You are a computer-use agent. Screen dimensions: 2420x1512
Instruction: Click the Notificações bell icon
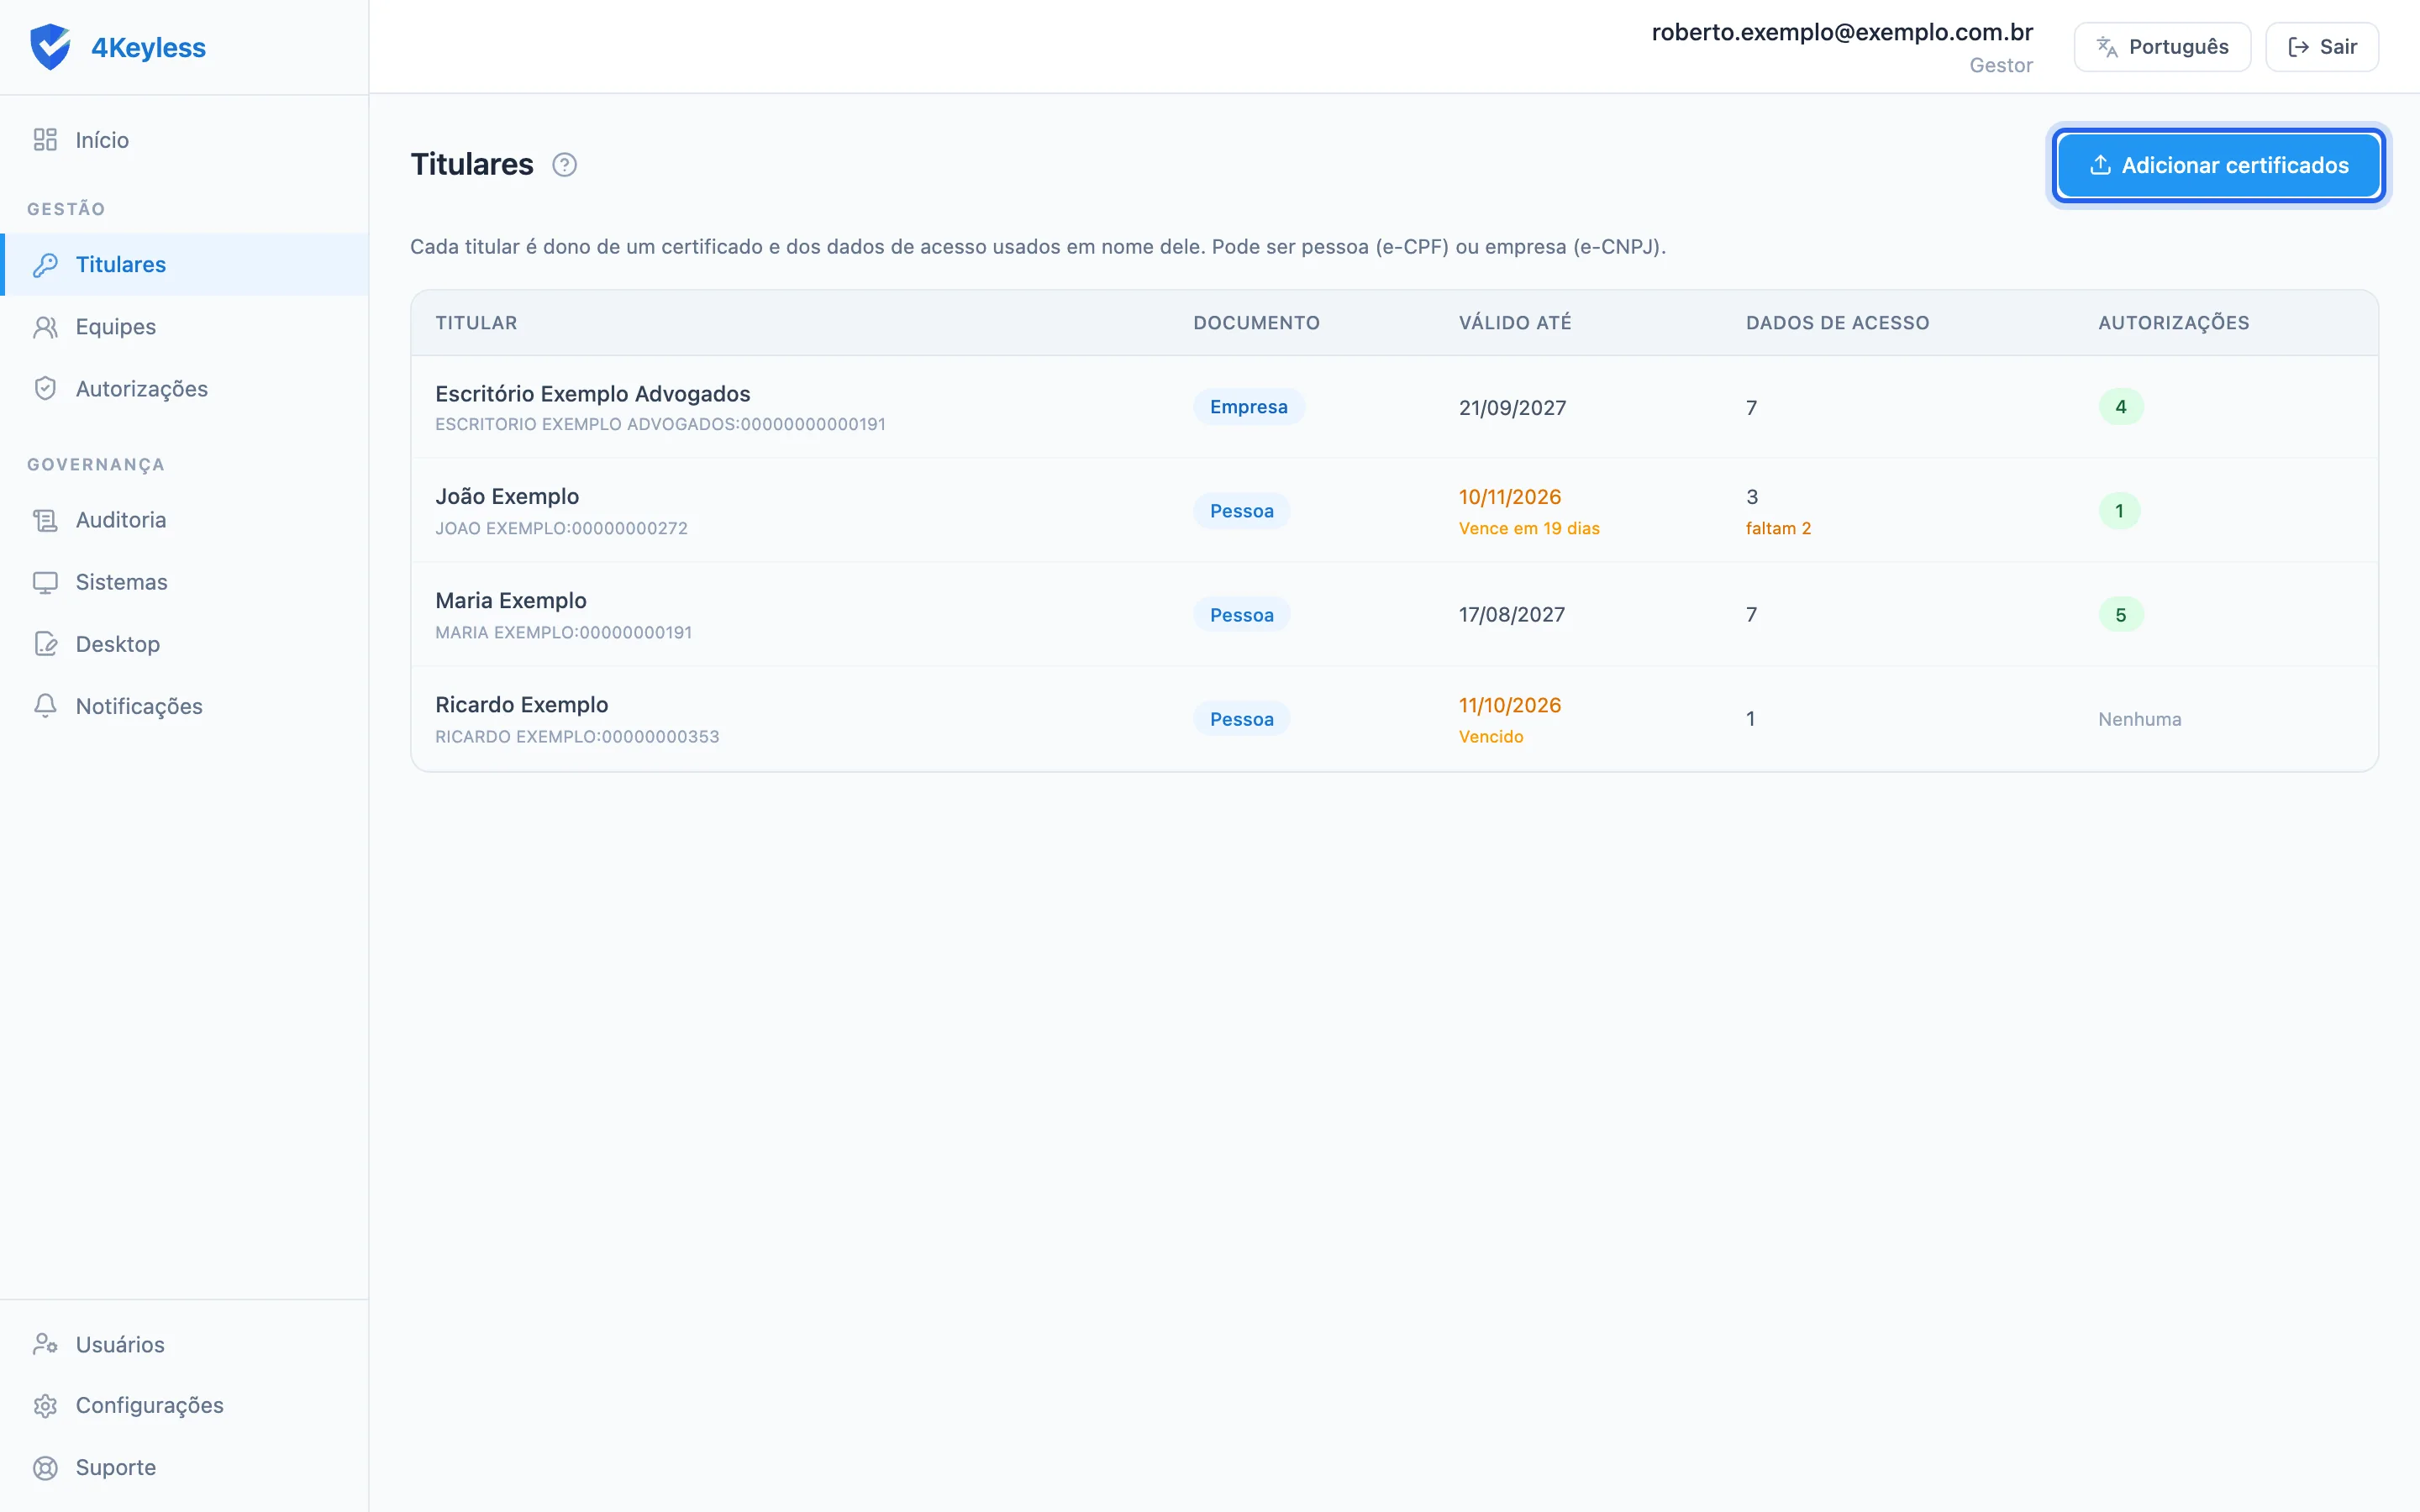pos(45,706)
